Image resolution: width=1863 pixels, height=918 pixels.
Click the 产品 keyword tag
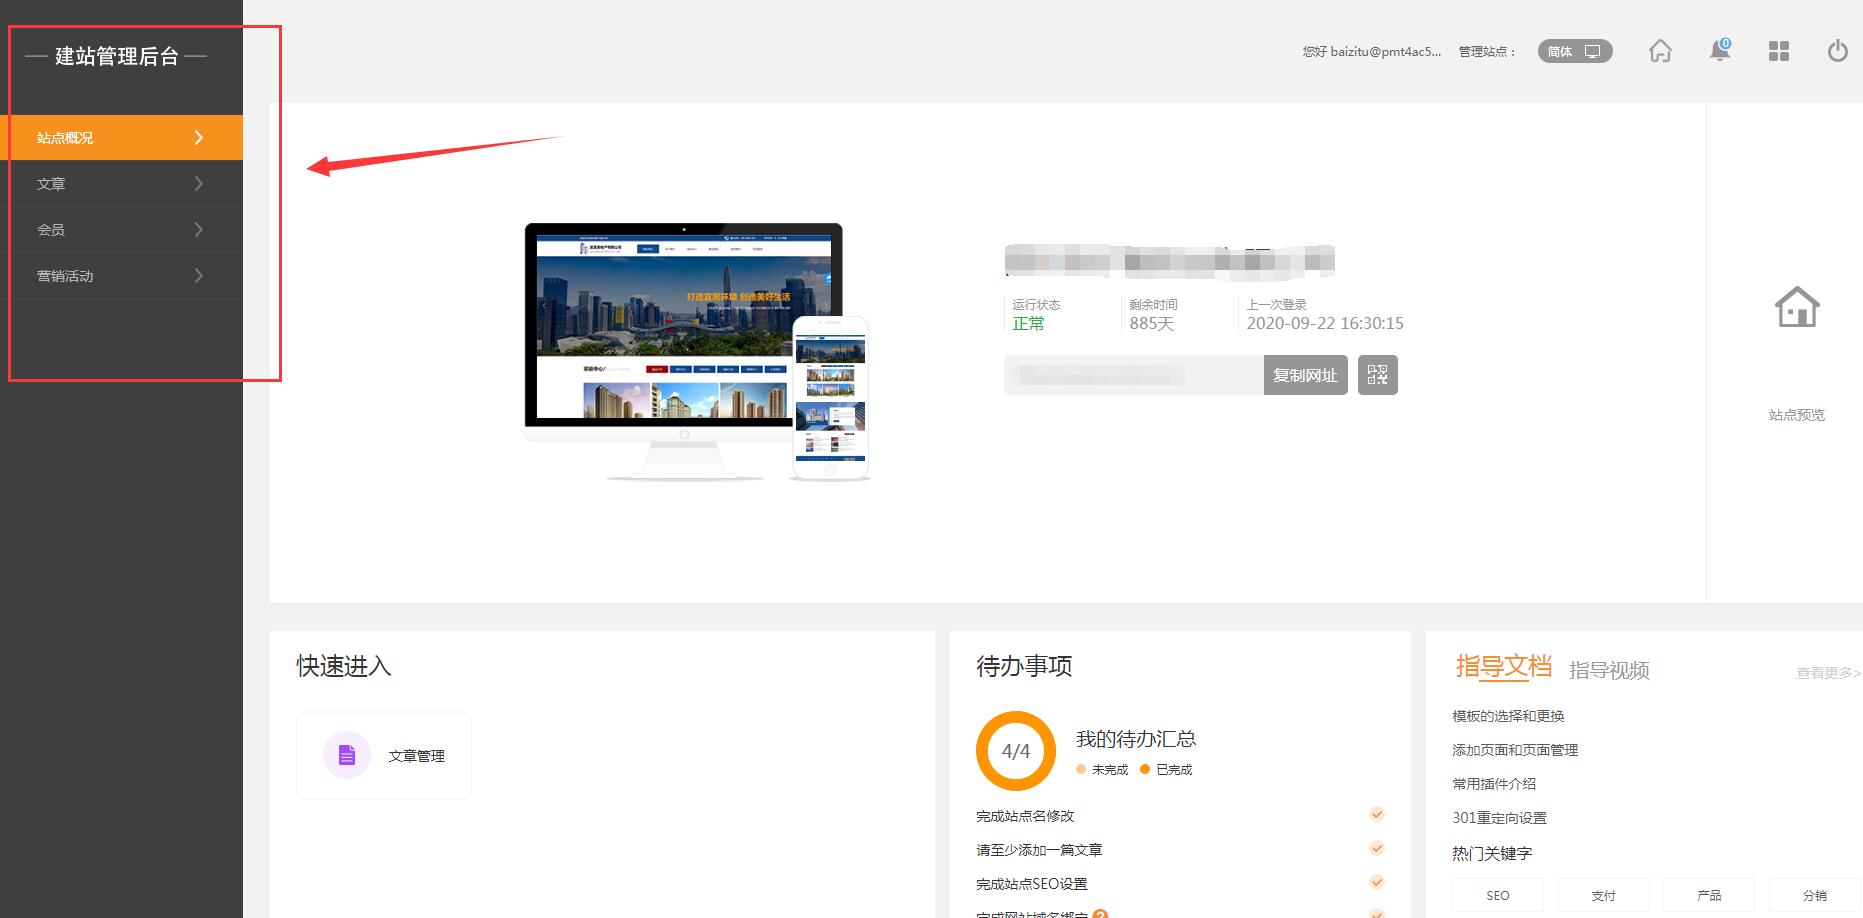(1709, 895)
